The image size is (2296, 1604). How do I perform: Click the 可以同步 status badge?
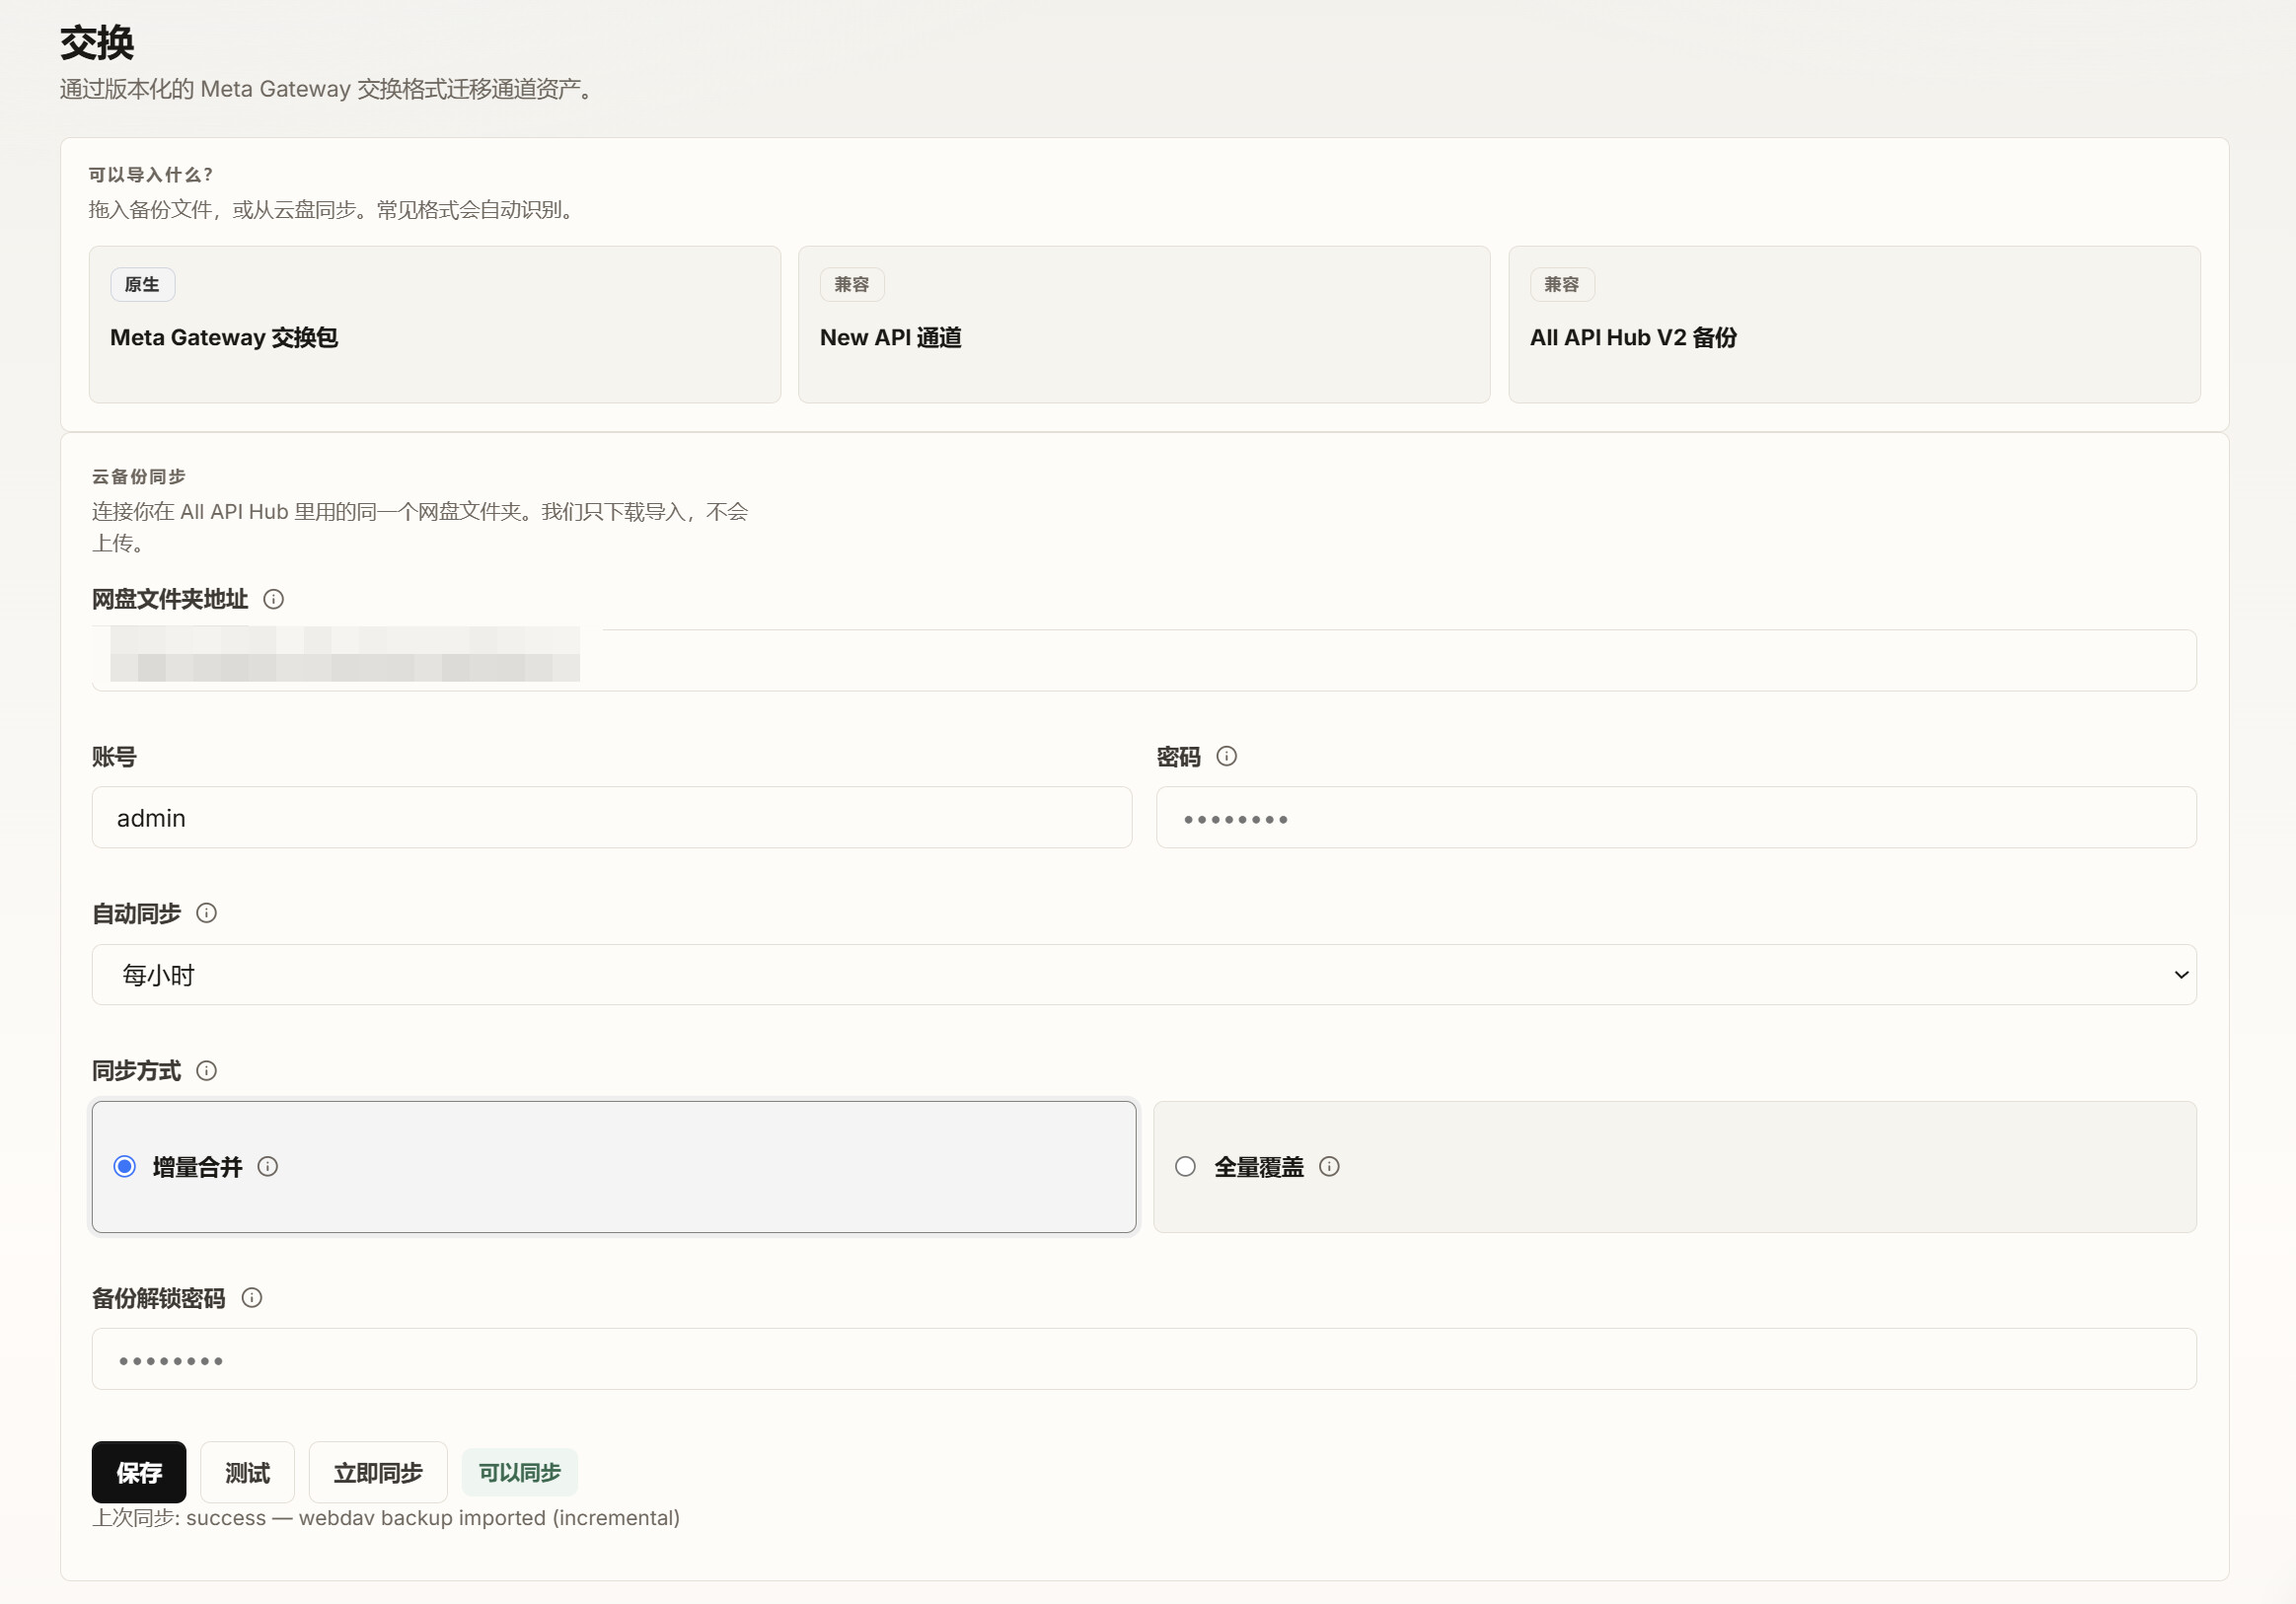[x=520, y=1472]
